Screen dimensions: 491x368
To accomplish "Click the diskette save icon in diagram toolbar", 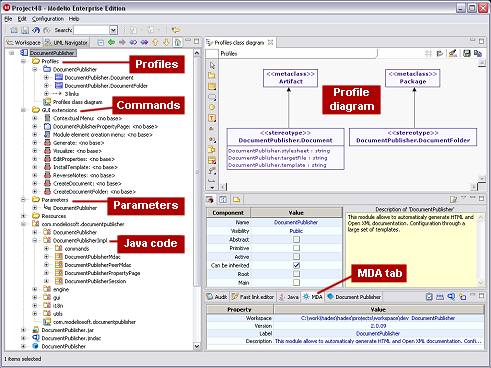I will 467,53.
